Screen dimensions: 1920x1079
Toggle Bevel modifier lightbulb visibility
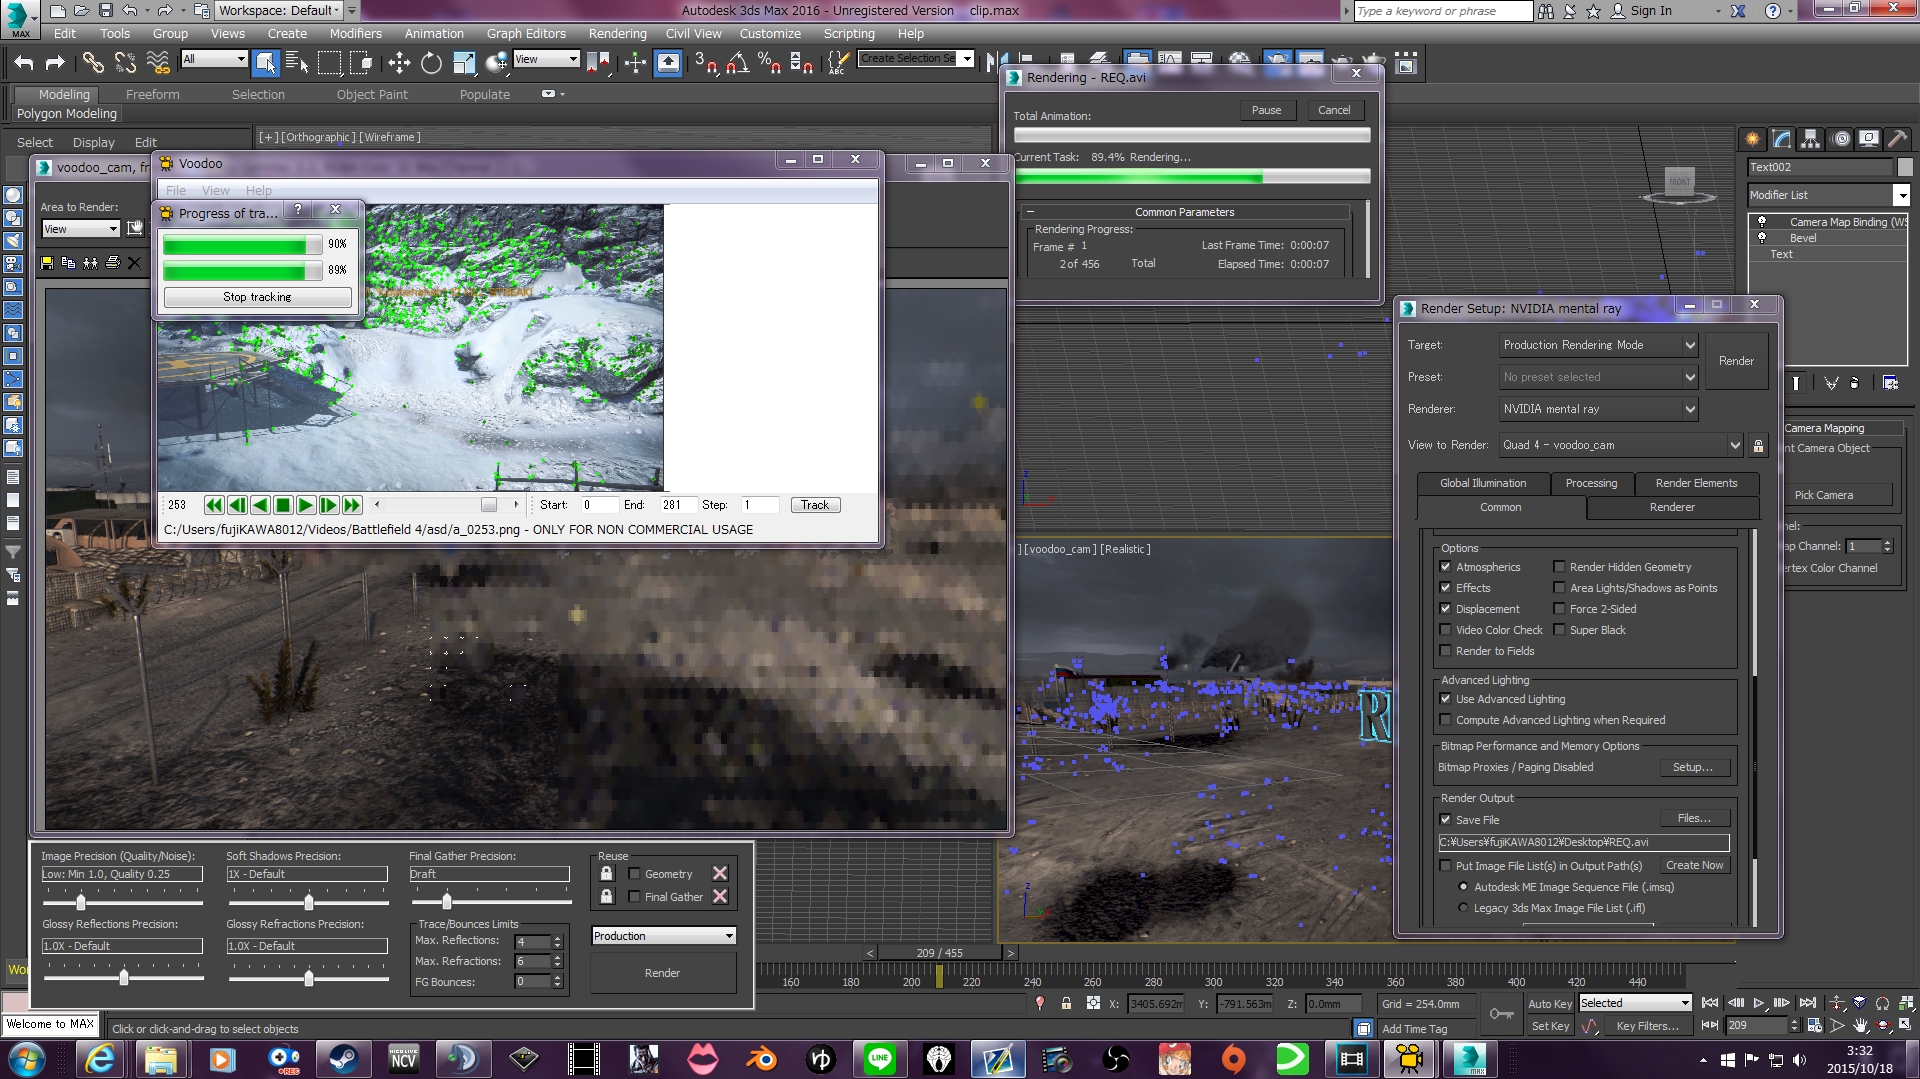point(1762,238)
